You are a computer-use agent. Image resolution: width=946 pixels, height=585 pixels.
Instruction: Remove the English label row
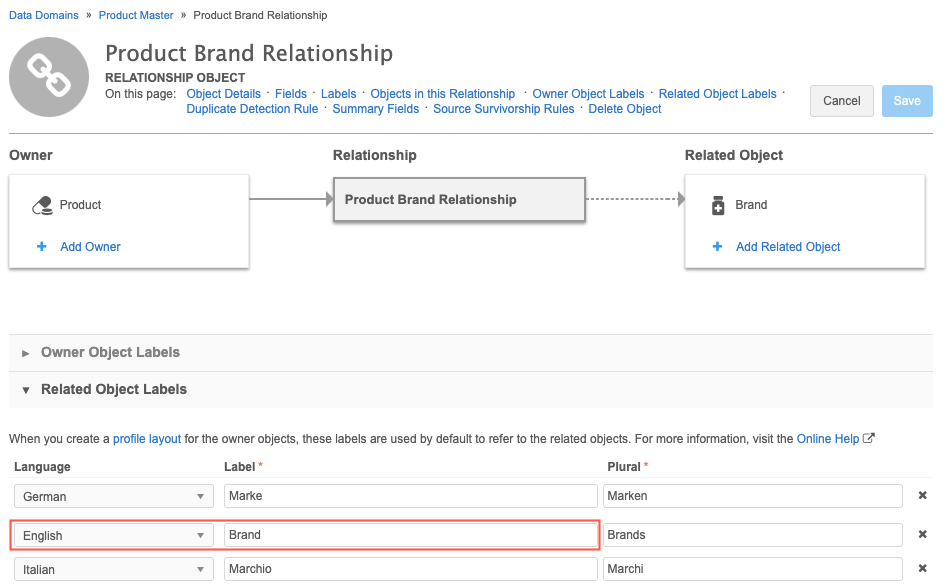[922, 535]
